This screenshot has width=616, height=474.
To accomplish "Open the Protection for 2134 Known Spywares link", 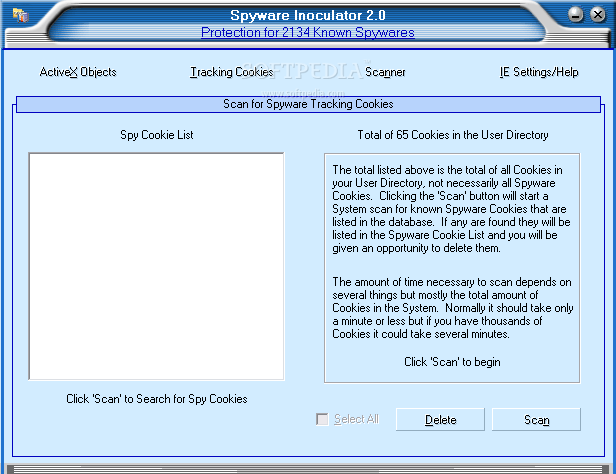I will click(x=308, y=32).
